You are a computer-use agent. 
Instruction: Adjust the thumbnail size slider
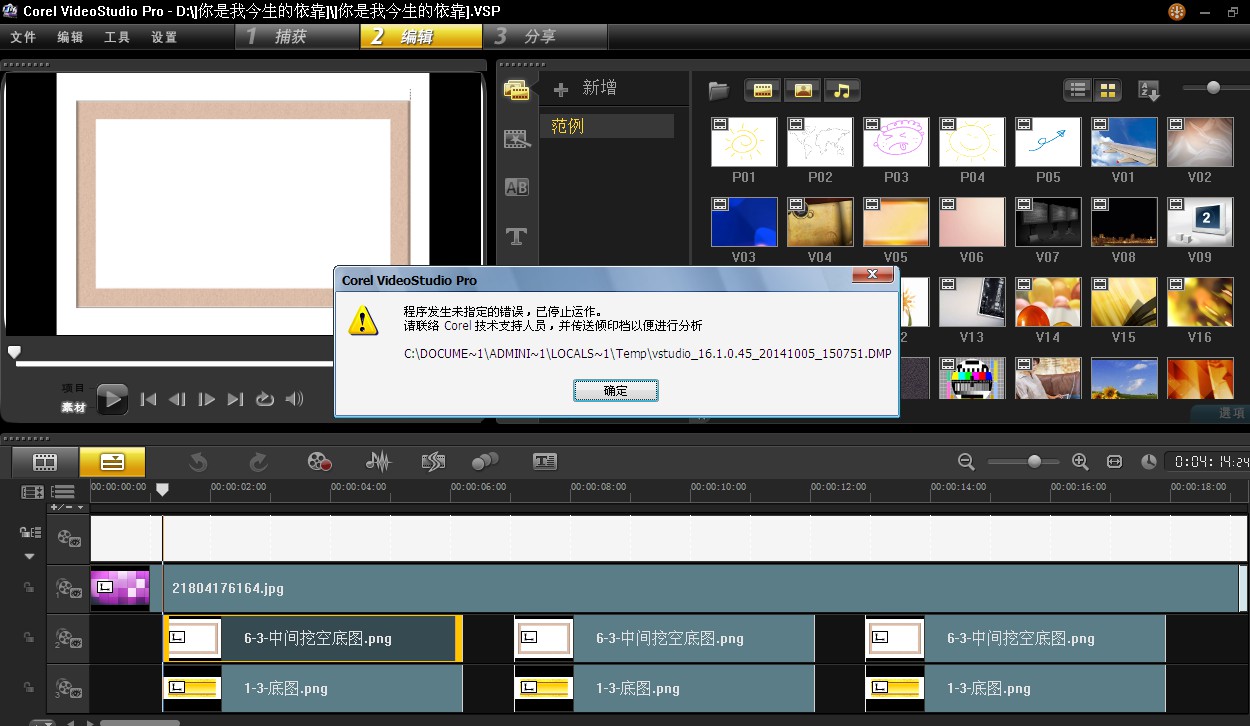click(1213, 88)
